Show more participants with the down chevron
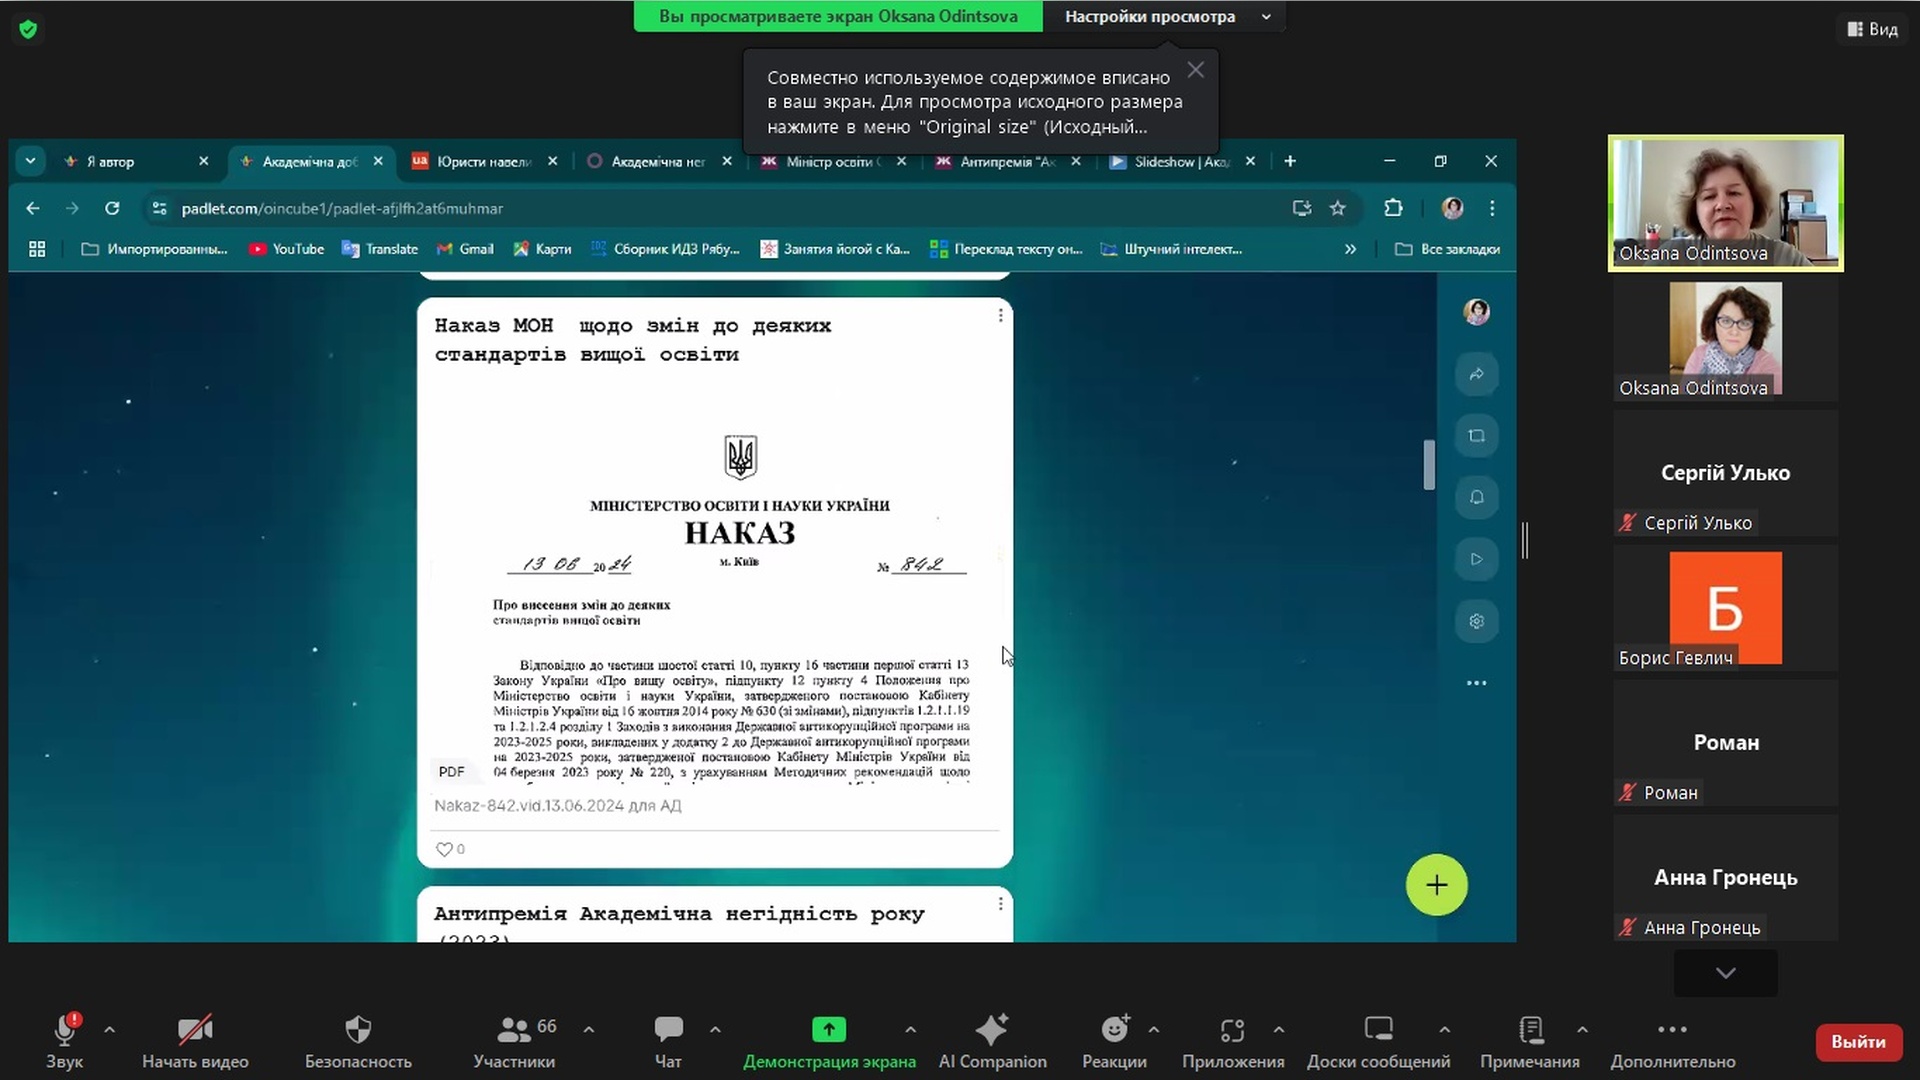 point(1726,972)
